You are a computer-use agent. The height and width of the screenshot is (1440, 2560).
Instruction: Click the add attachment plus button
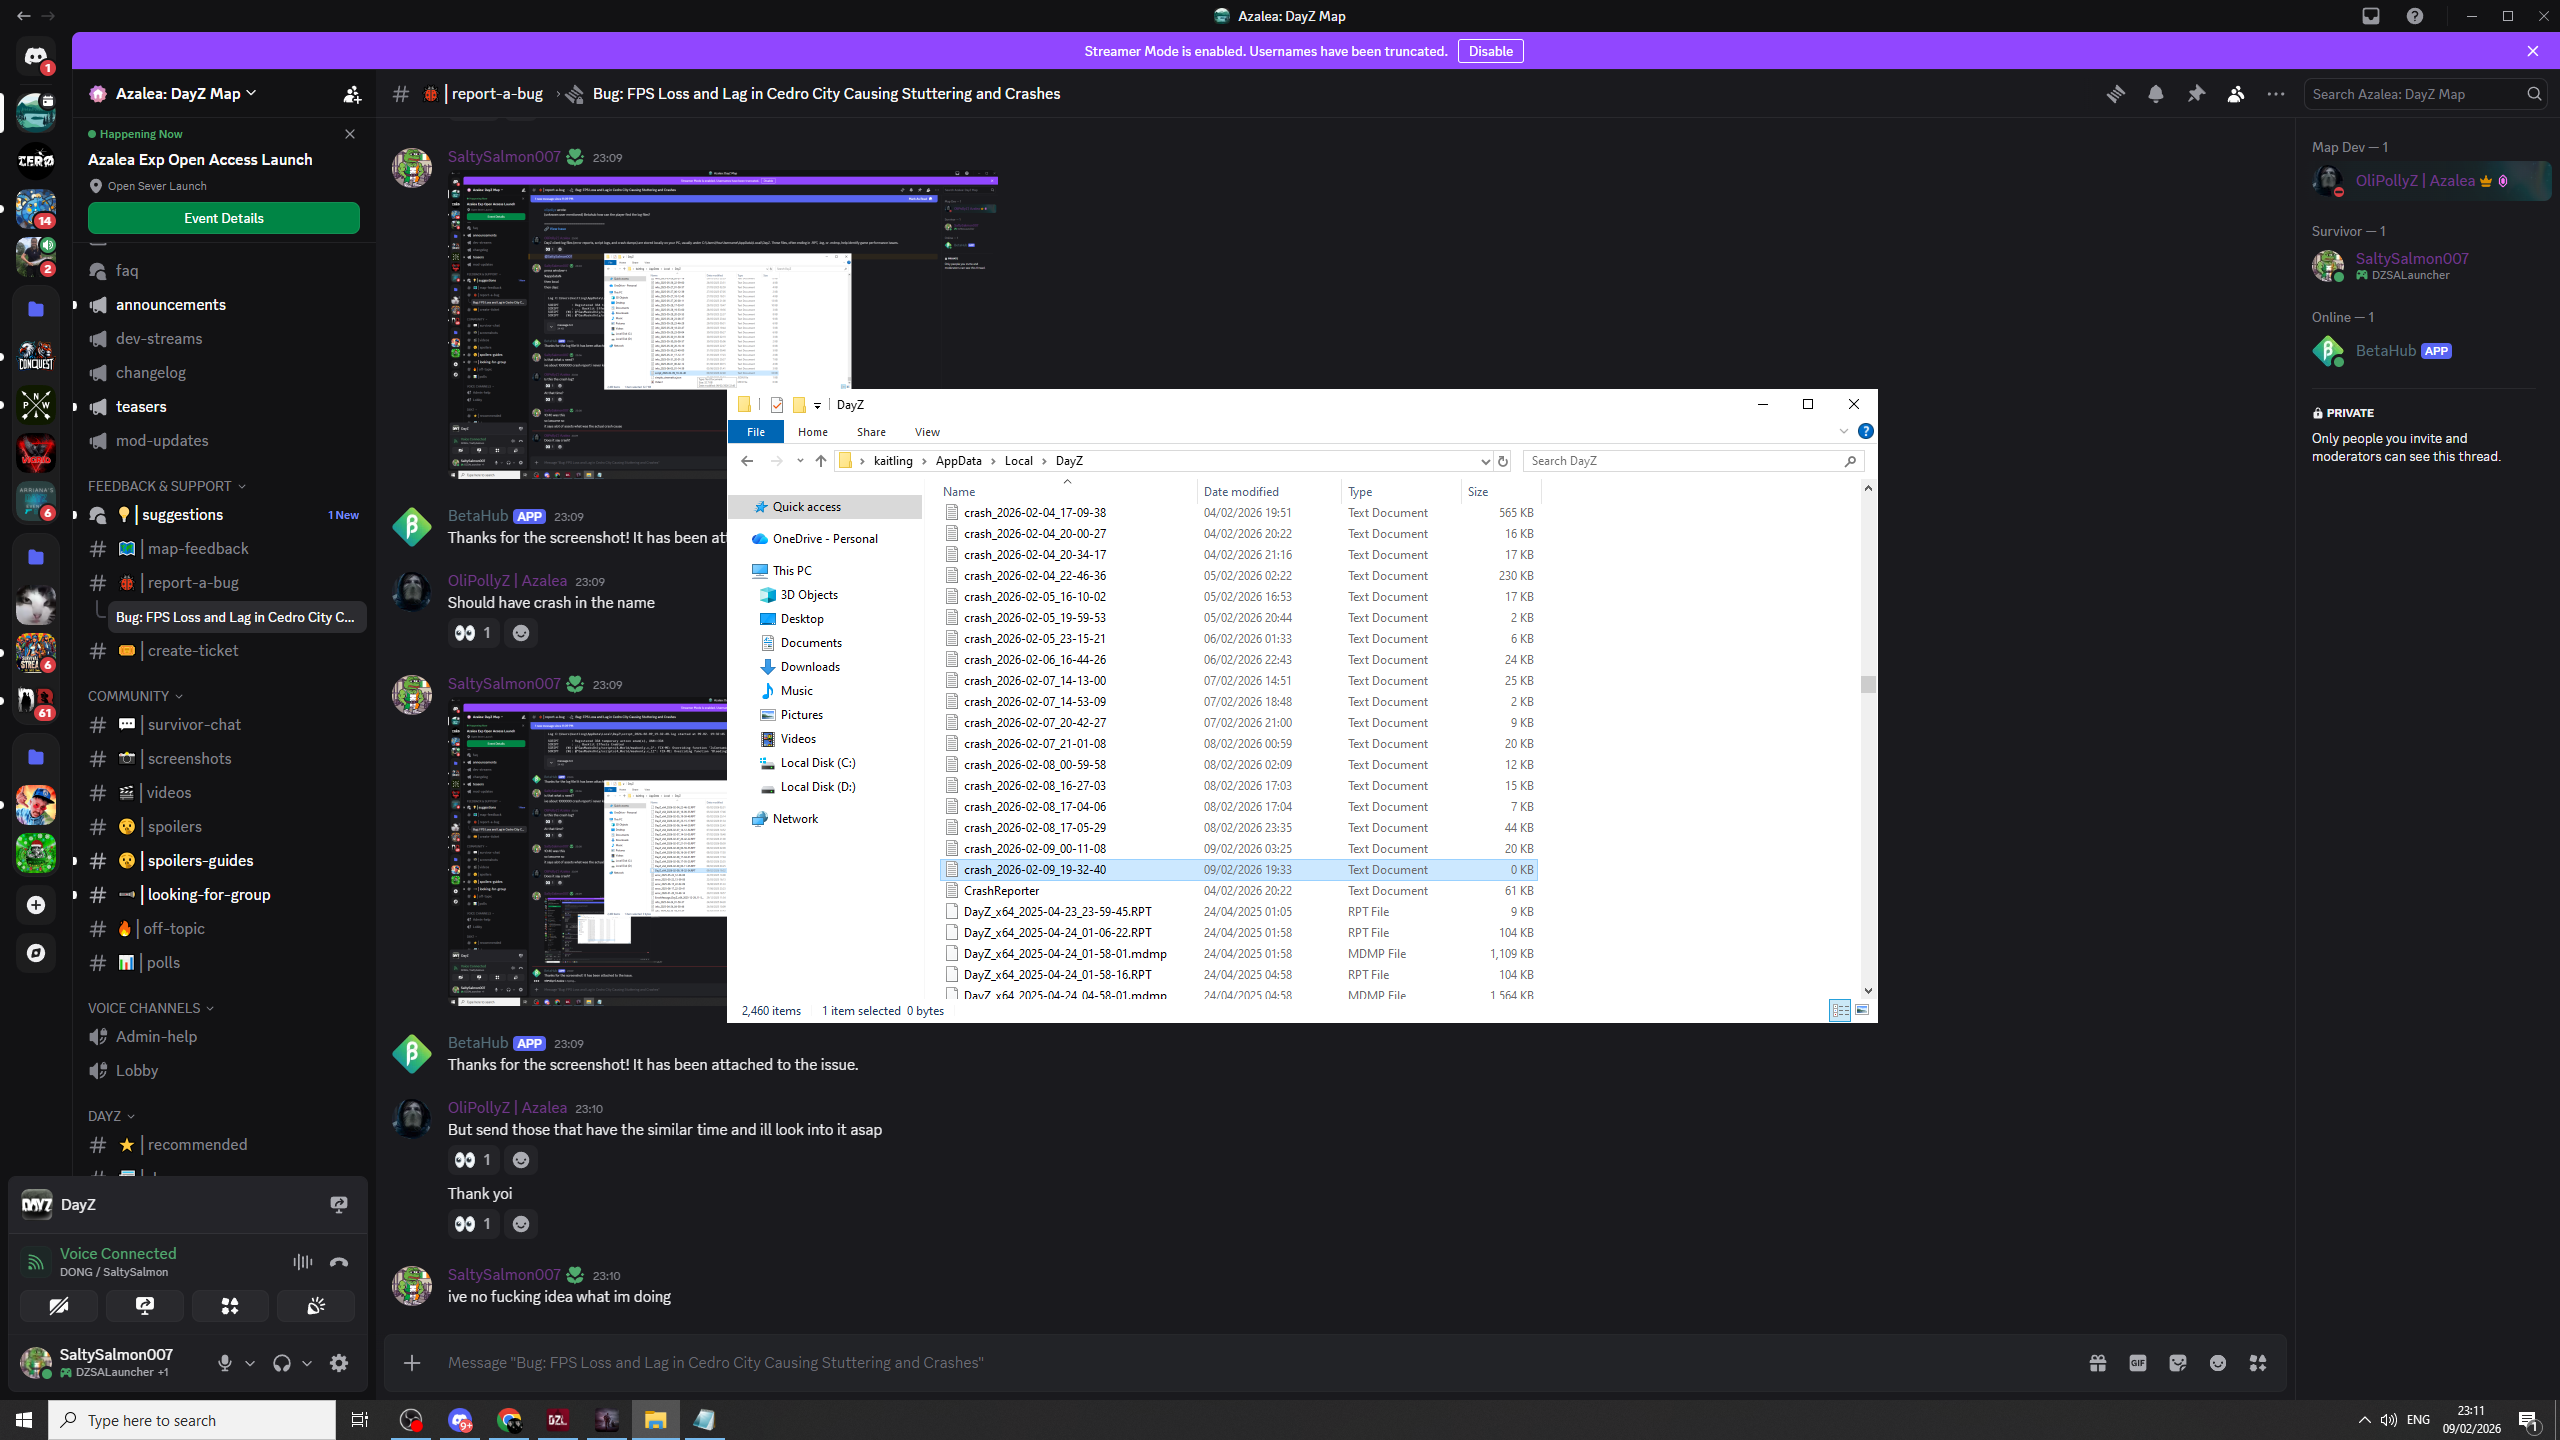click(x=412, y=1363)
